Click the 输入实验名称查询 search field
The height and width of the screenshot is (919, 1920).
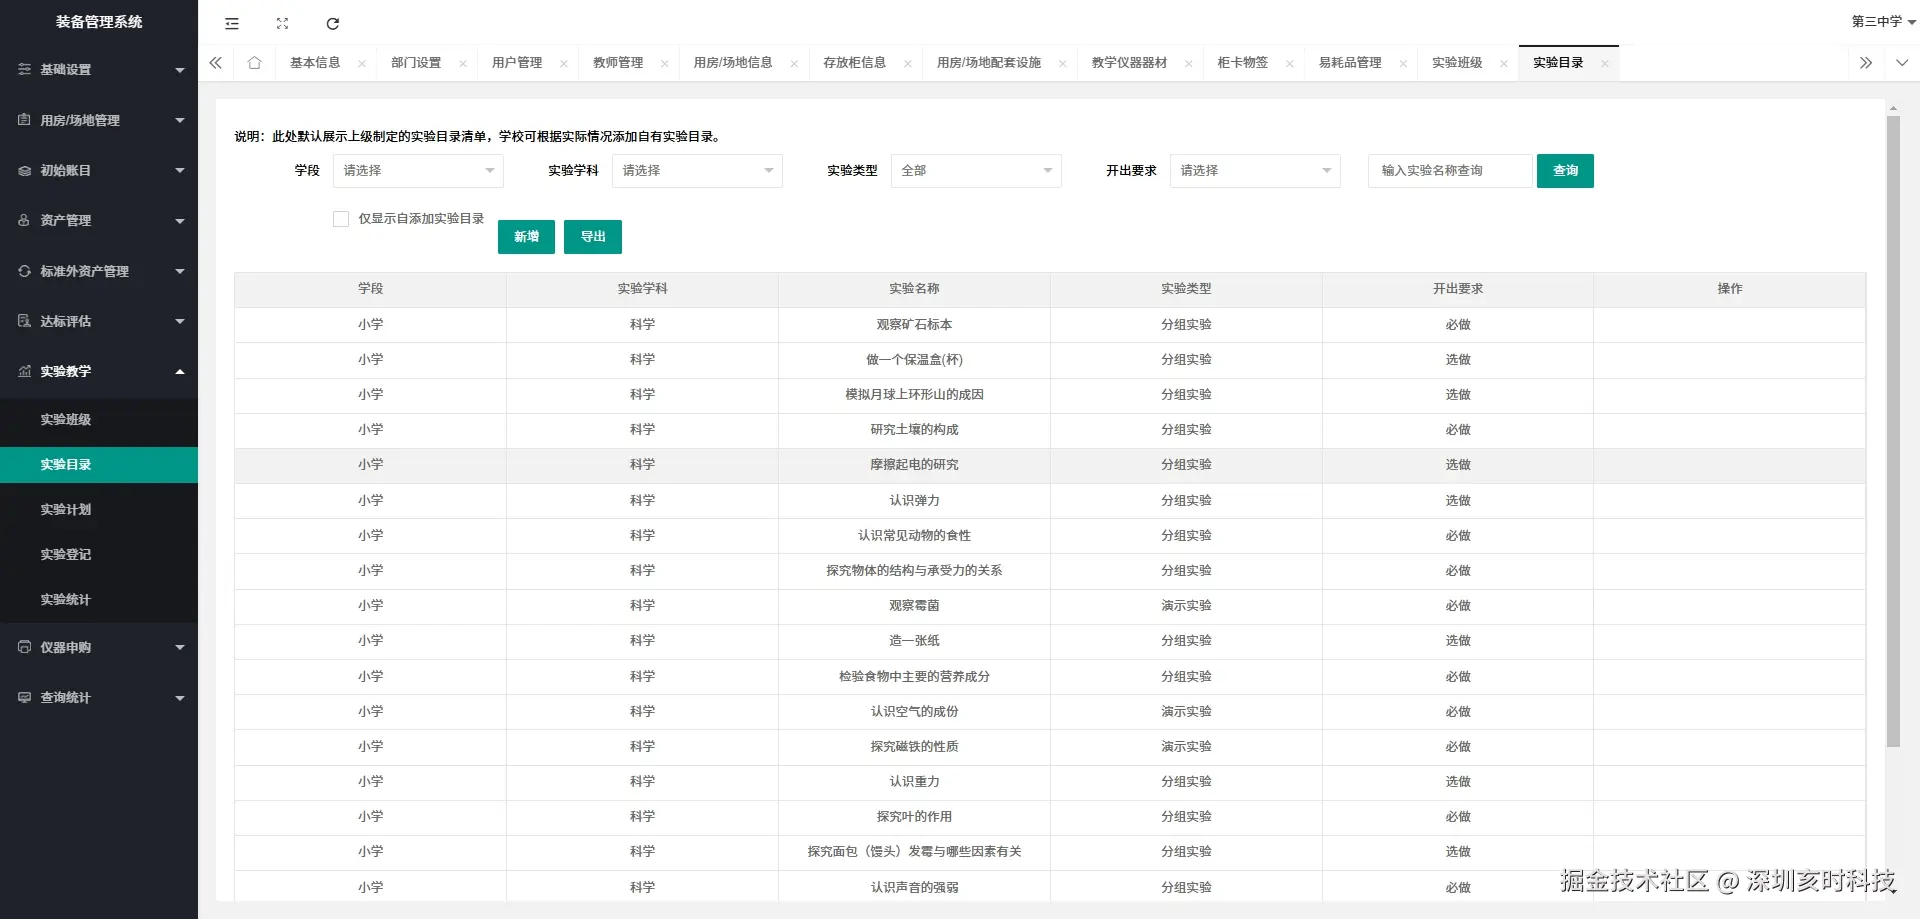pos(1450,171)
